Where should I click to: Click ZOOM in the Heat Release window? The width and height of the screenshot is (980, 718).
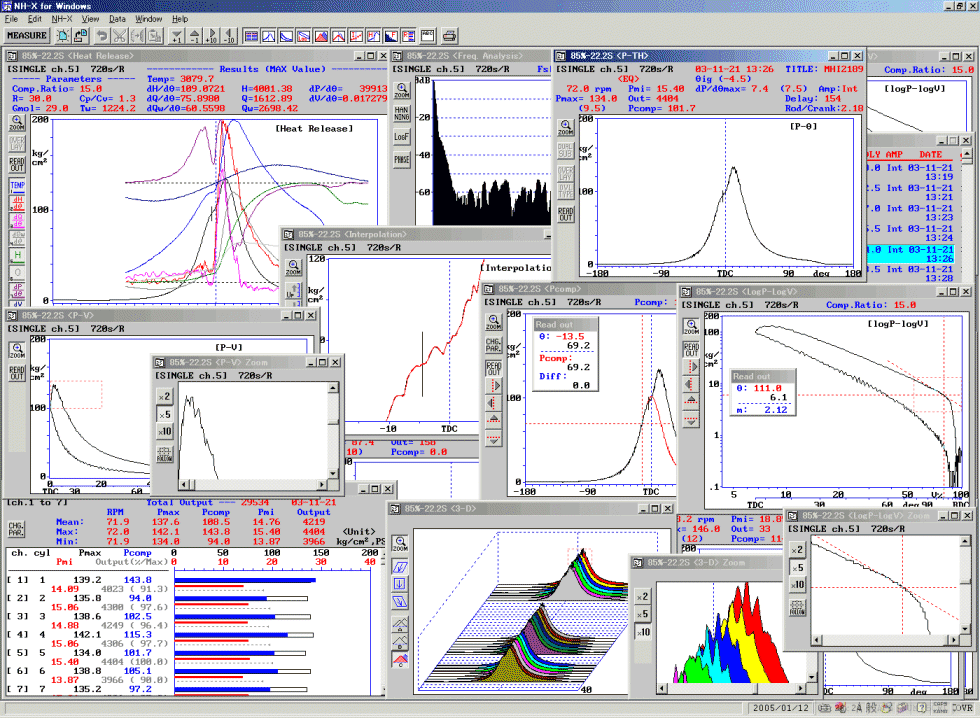(x=17, y=122)
